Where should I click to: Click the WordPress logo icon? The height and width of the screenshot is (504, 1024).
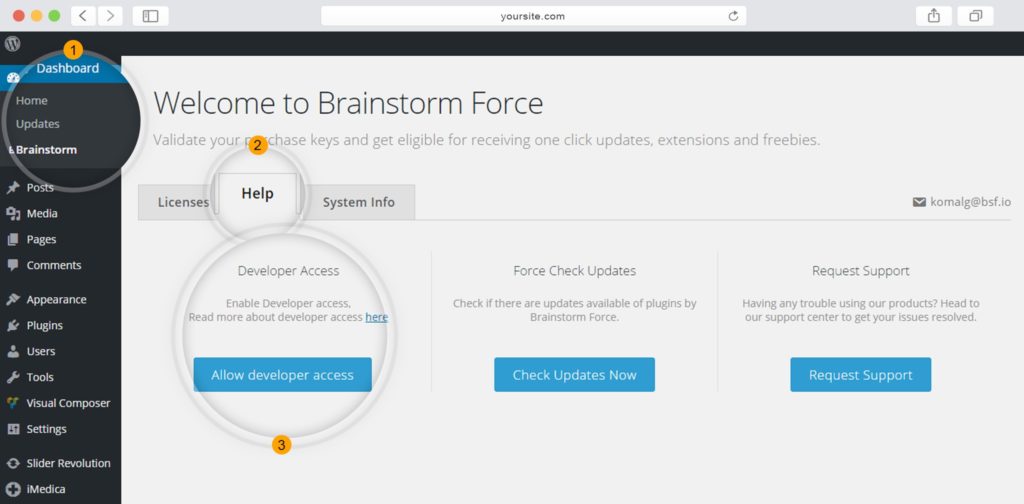[13, 44]
